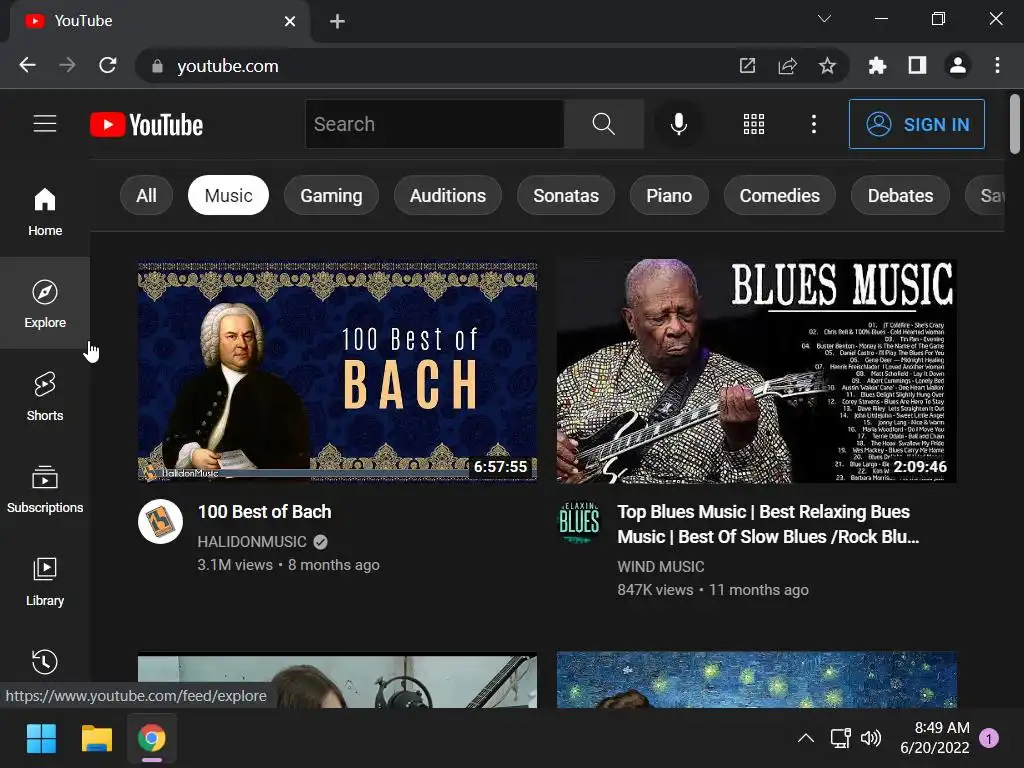Open Shorts in sidebar
The width and height of the screenshot is (1024, 768).
point(45,396)
